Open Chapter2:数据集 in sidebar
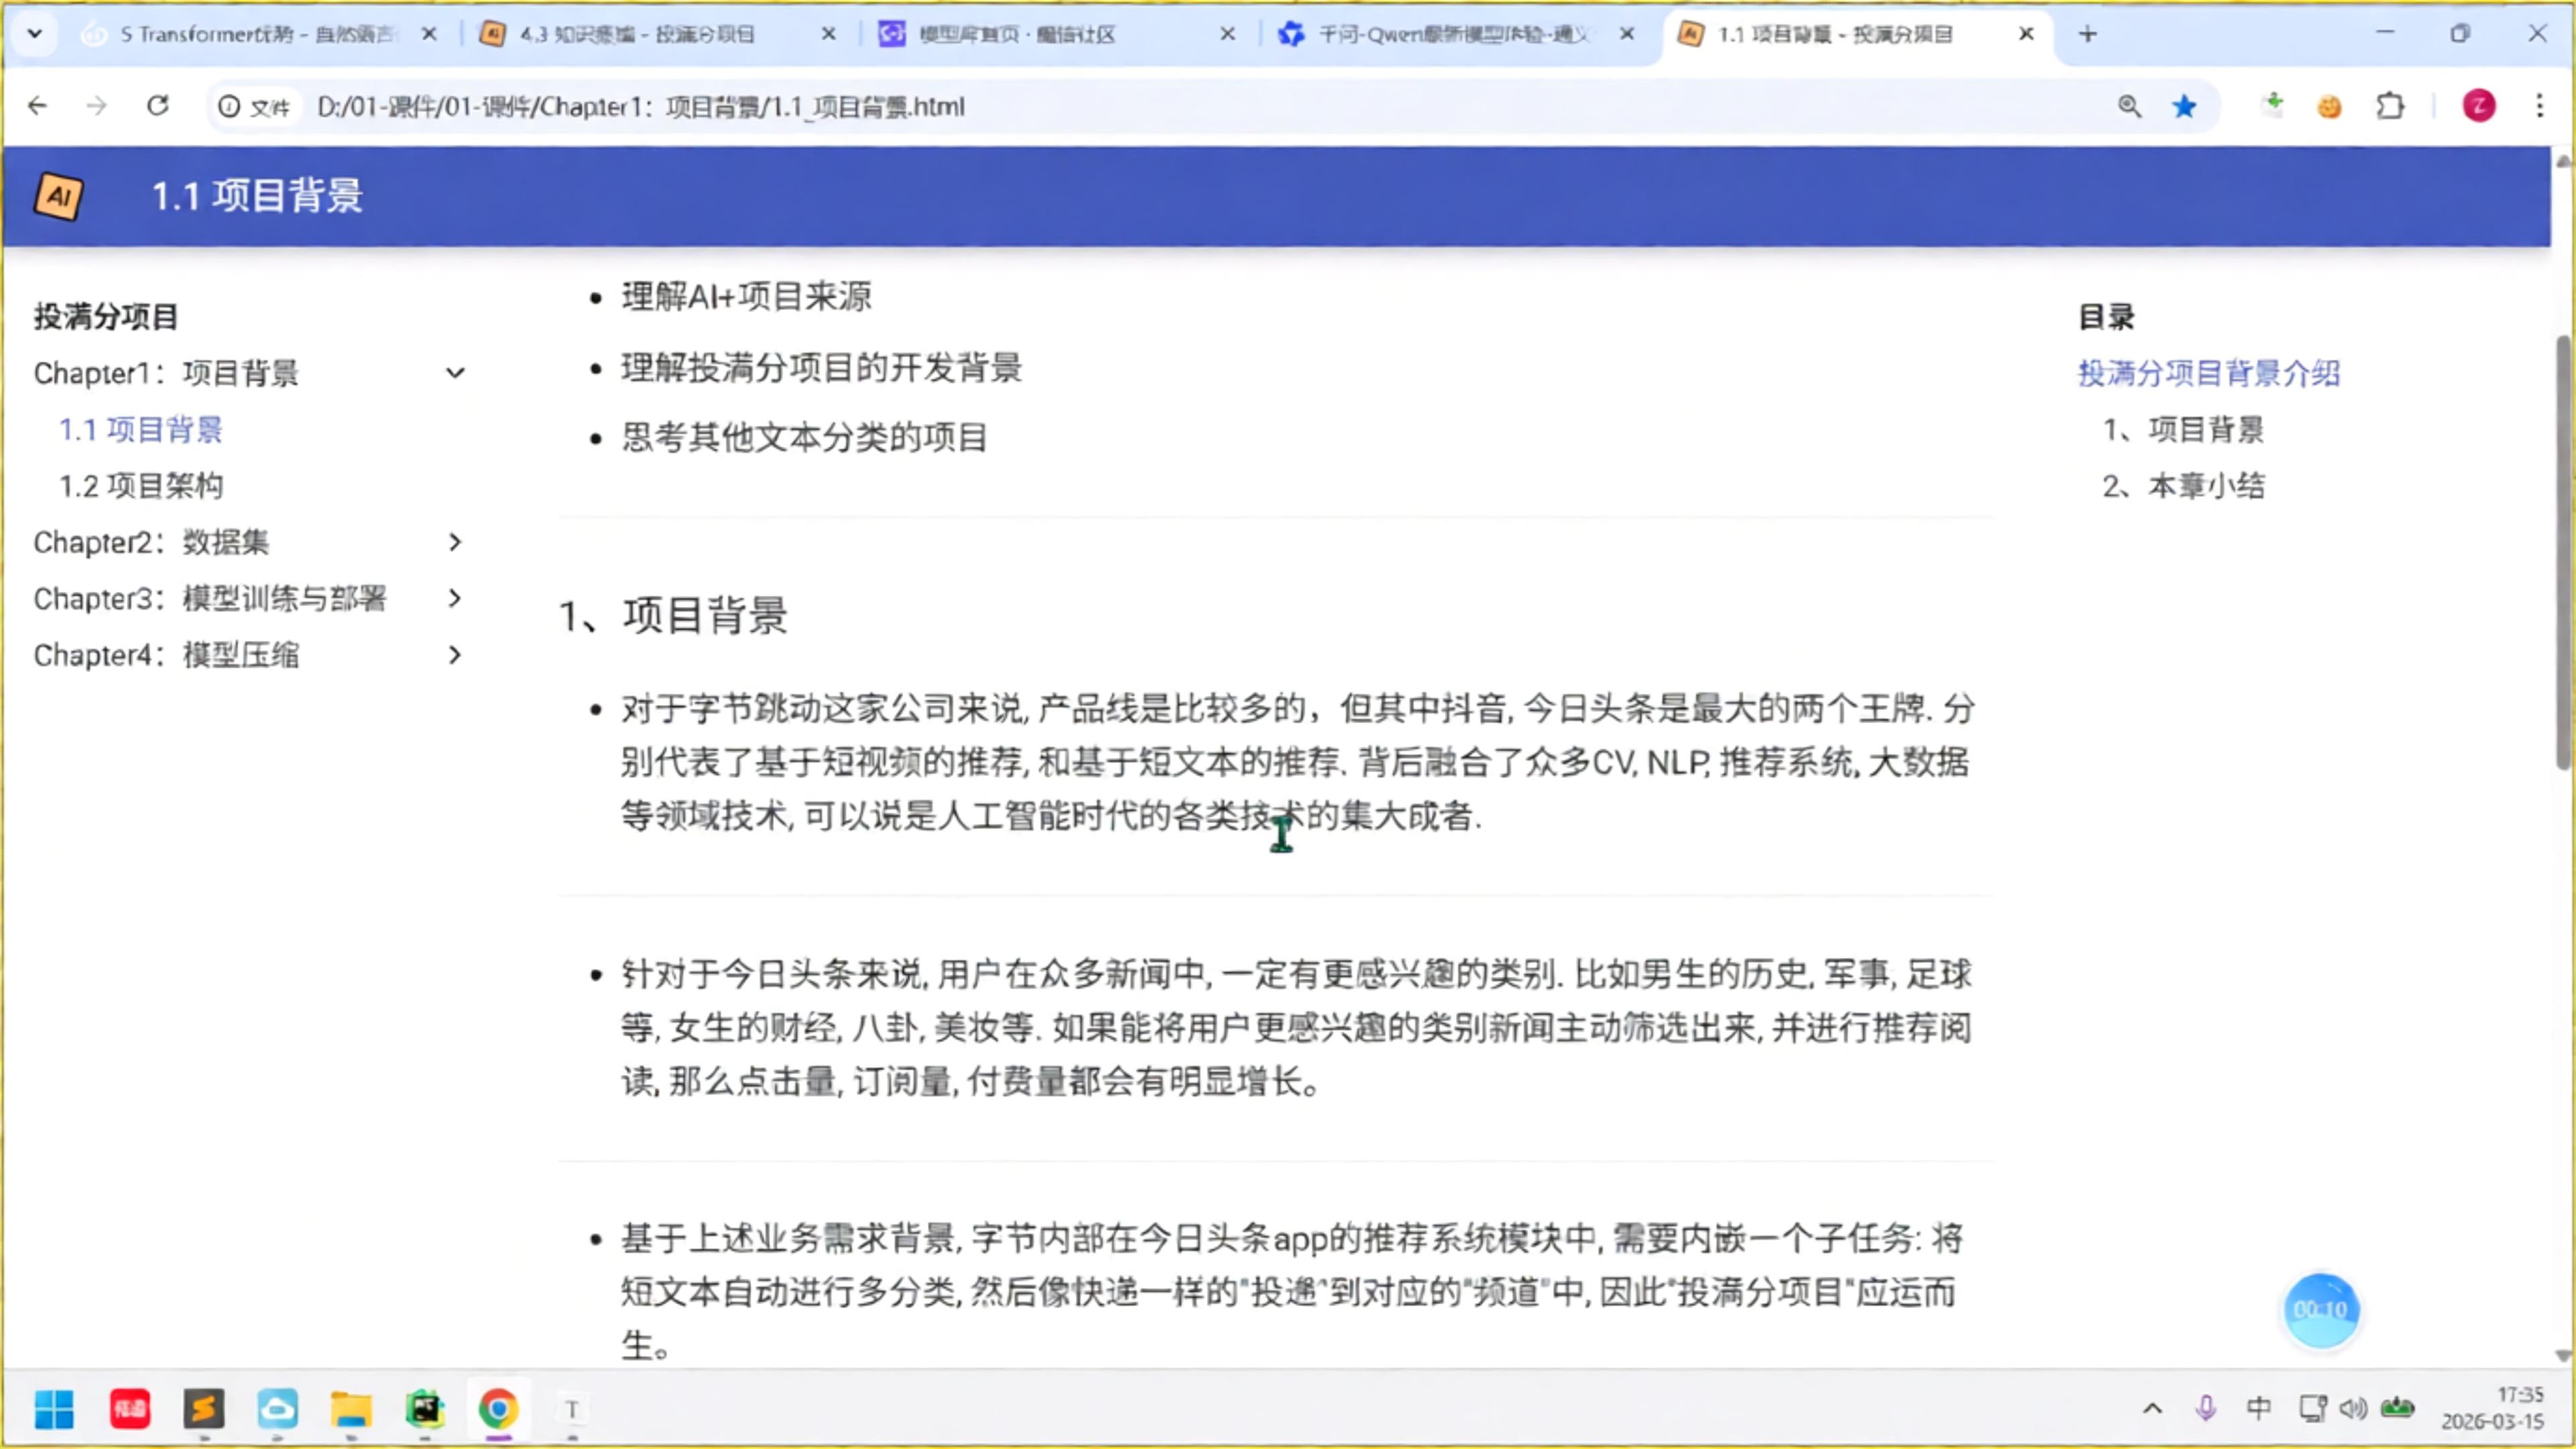 pos(151,542)
